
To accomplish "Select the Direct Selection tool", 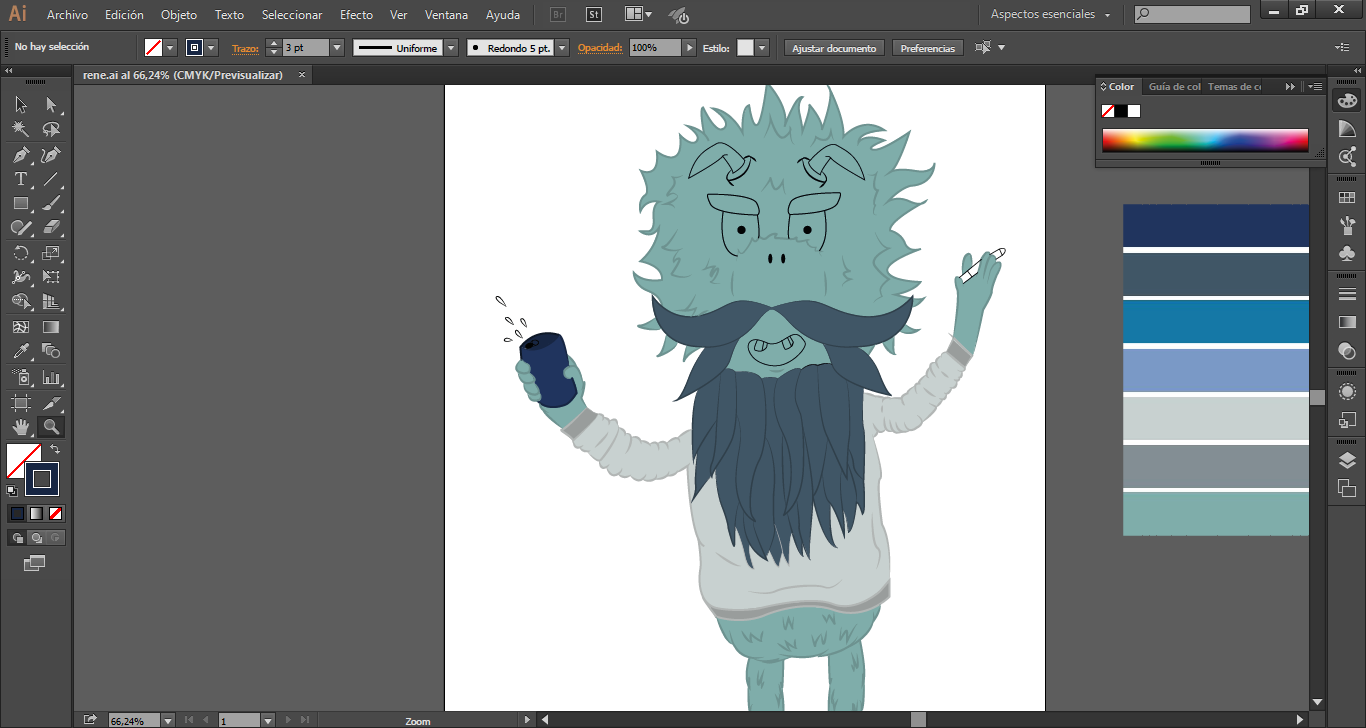I will (51, 105).
